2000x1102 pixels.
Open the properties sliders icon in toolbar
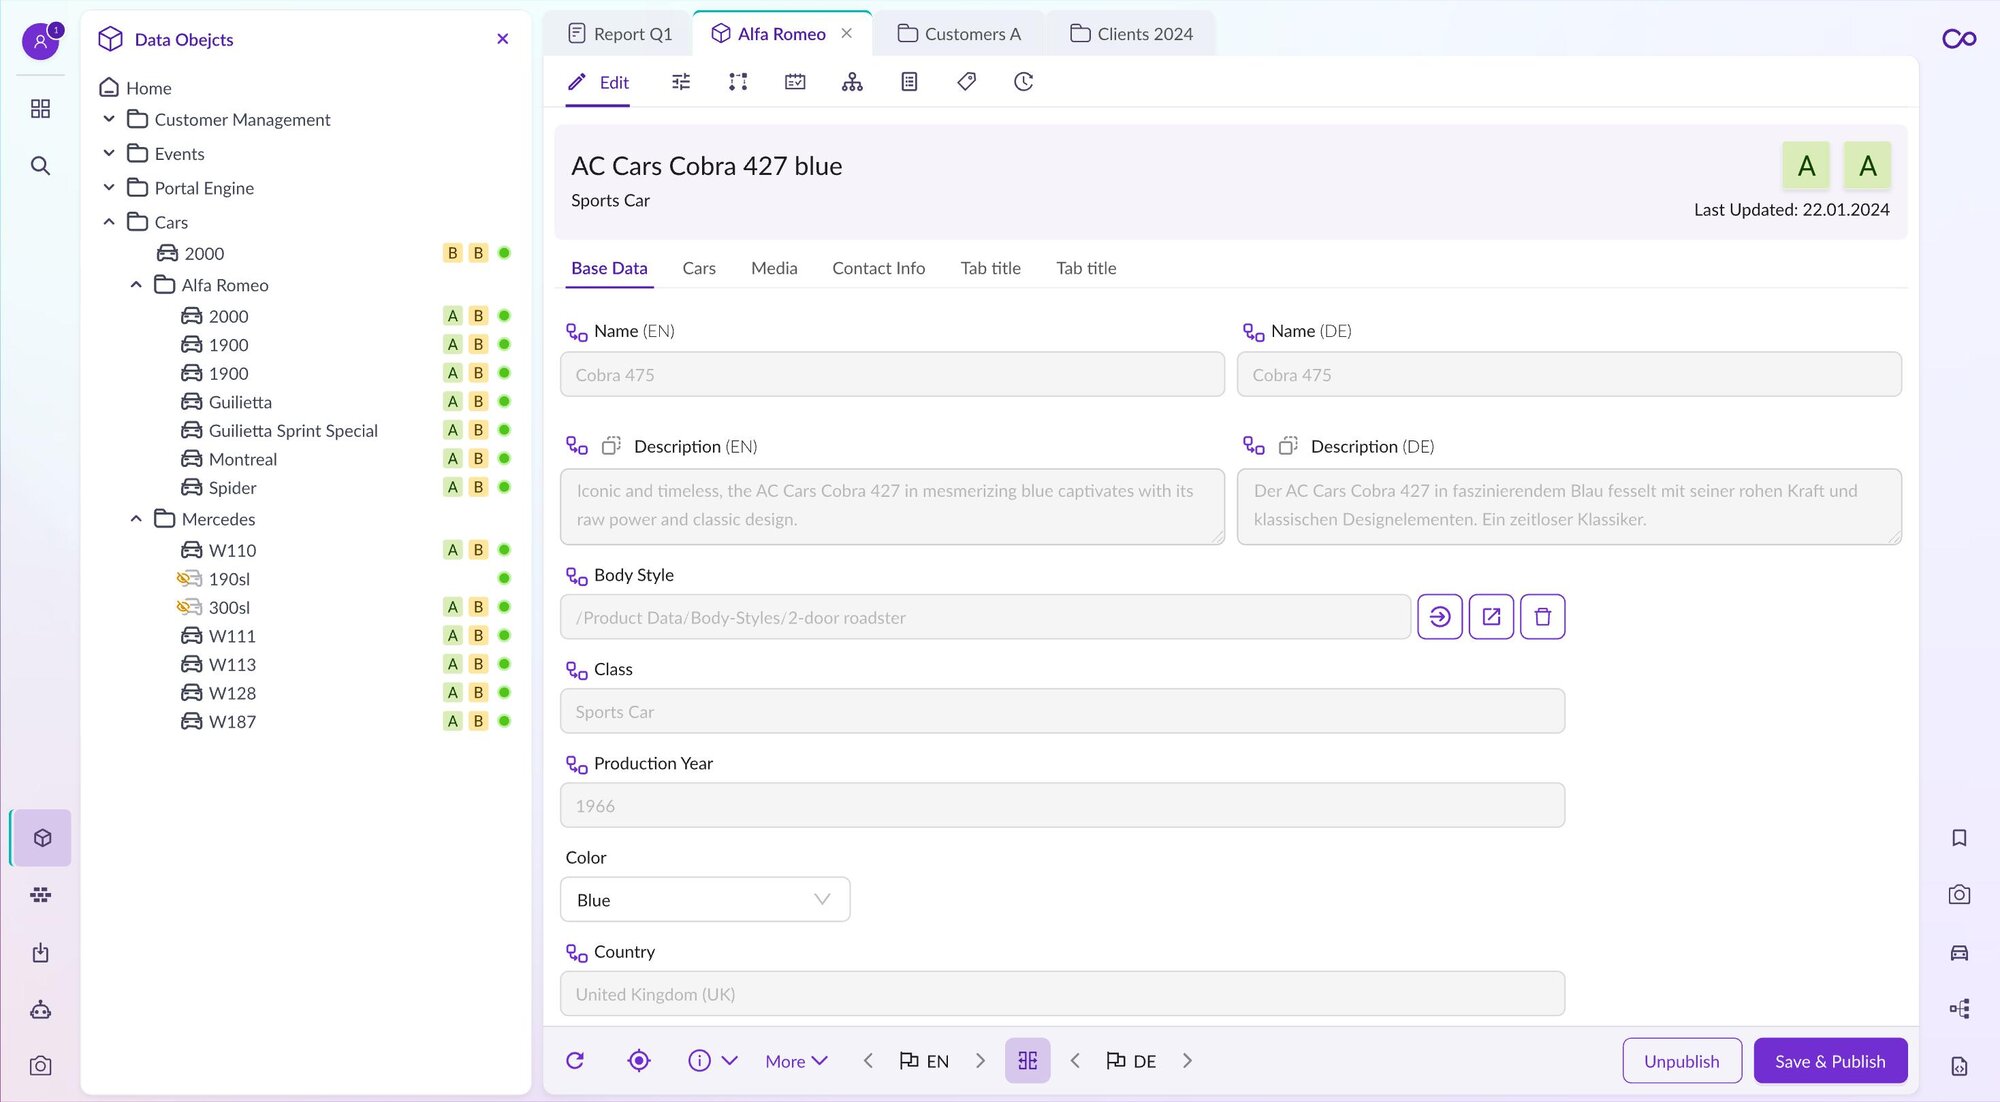tap(681, 82)
